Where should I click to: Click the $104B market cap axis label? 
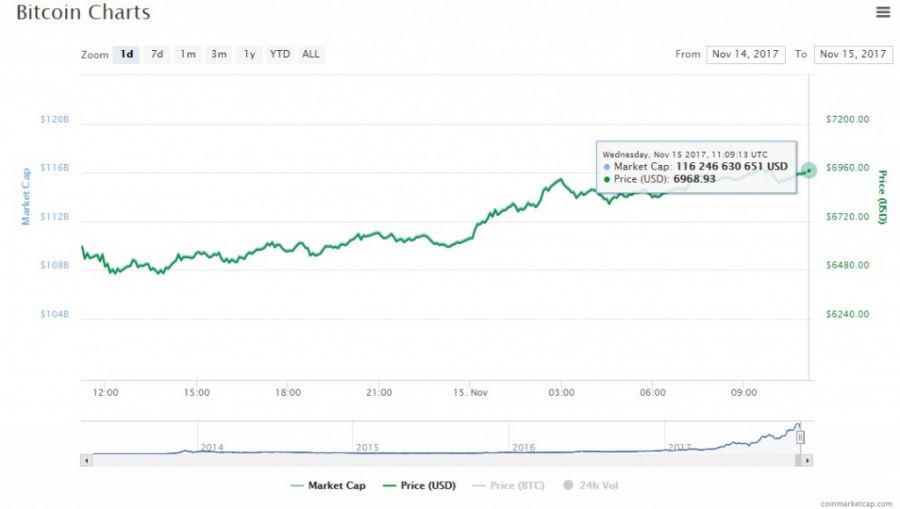pyautogui.click(x=55, y=314)
